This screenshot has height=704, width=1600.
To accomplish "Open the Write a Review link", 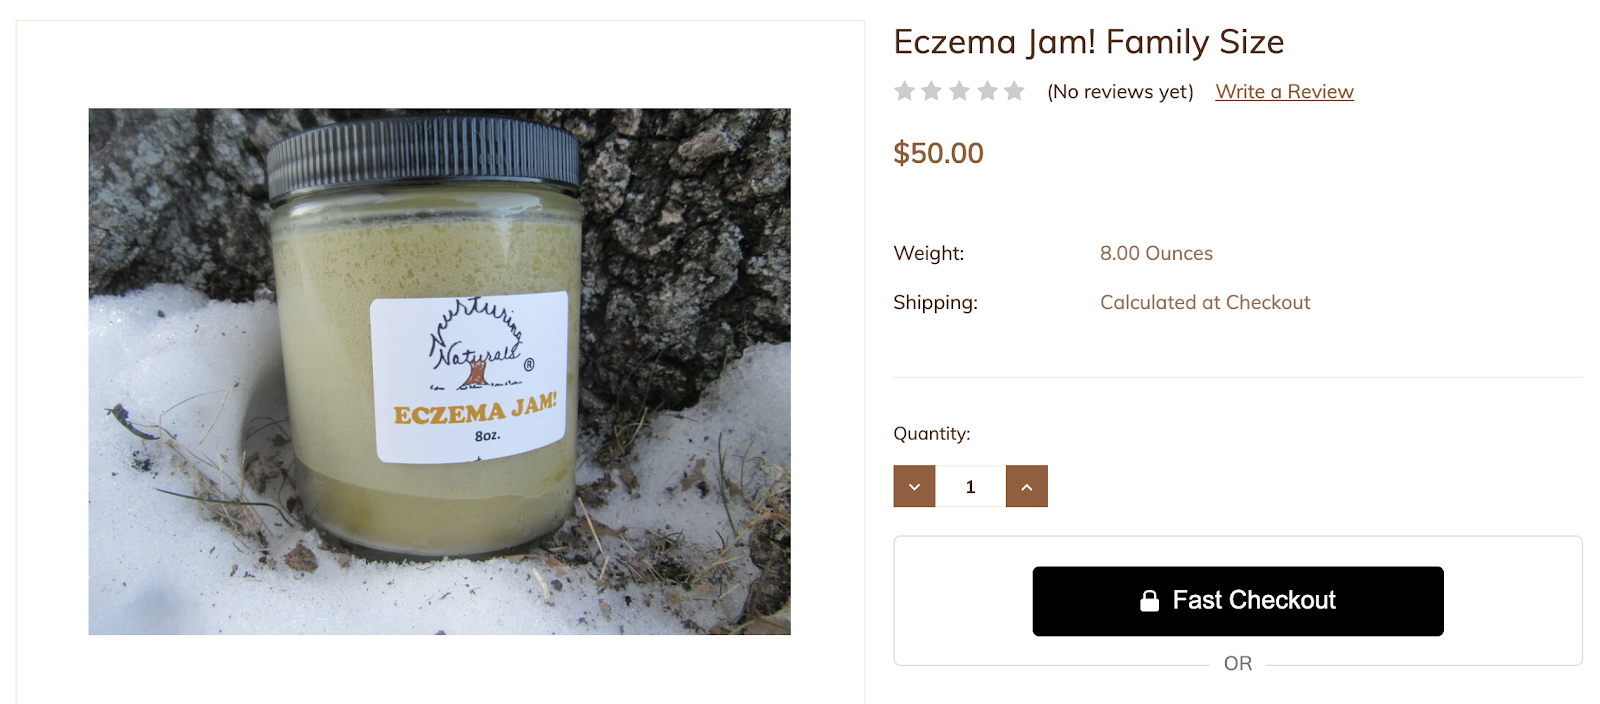I will point(1284,92).
